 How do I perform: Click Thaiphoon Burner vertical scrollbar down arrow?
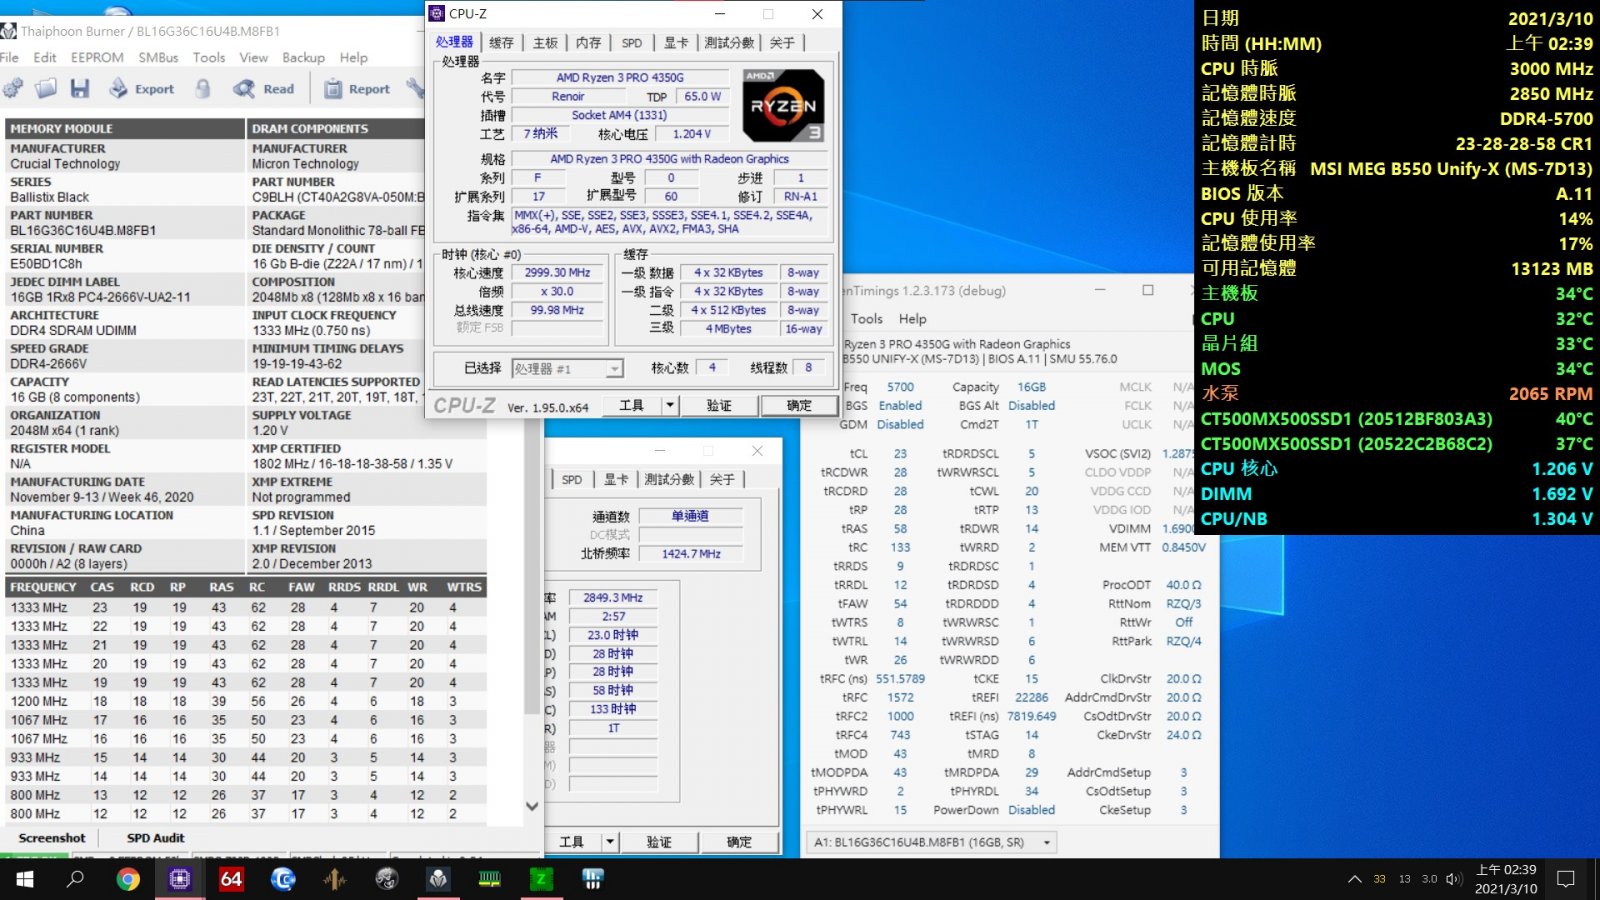532,806
